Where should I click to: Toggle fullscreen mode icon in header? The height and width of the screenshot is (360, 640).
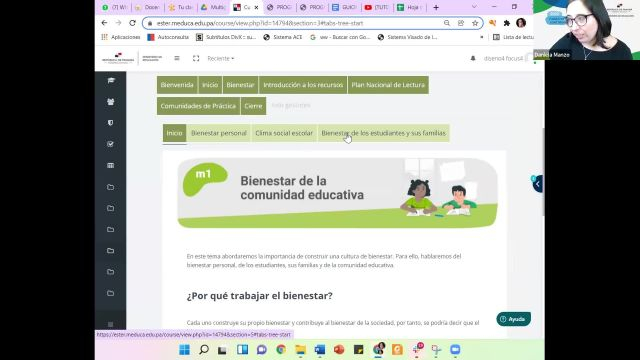(x=196, y=58)
